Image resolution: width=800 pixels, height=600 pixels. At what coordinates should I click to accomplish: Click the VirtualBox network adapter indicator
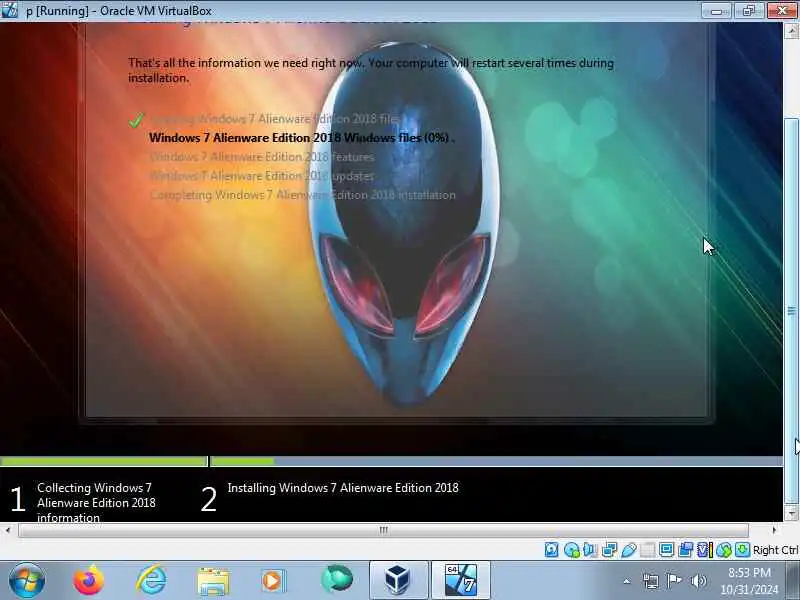(x=609, y=549)
